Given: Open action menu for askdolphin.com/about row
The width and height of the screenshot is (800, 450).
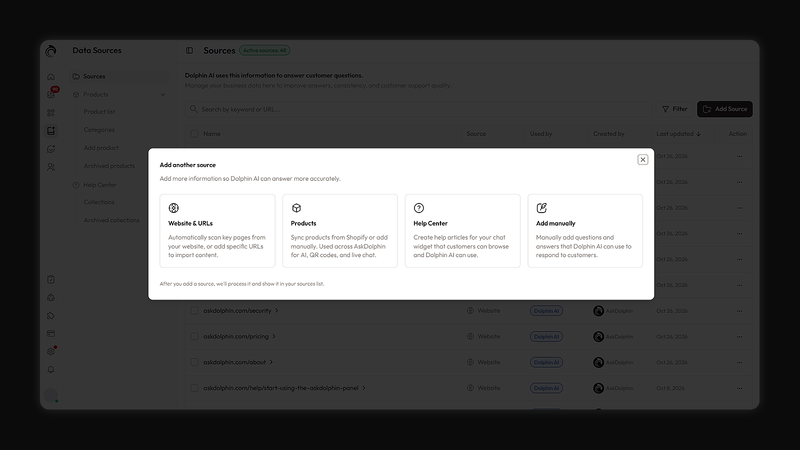Looking at the screenshot, I should [739, 362].
